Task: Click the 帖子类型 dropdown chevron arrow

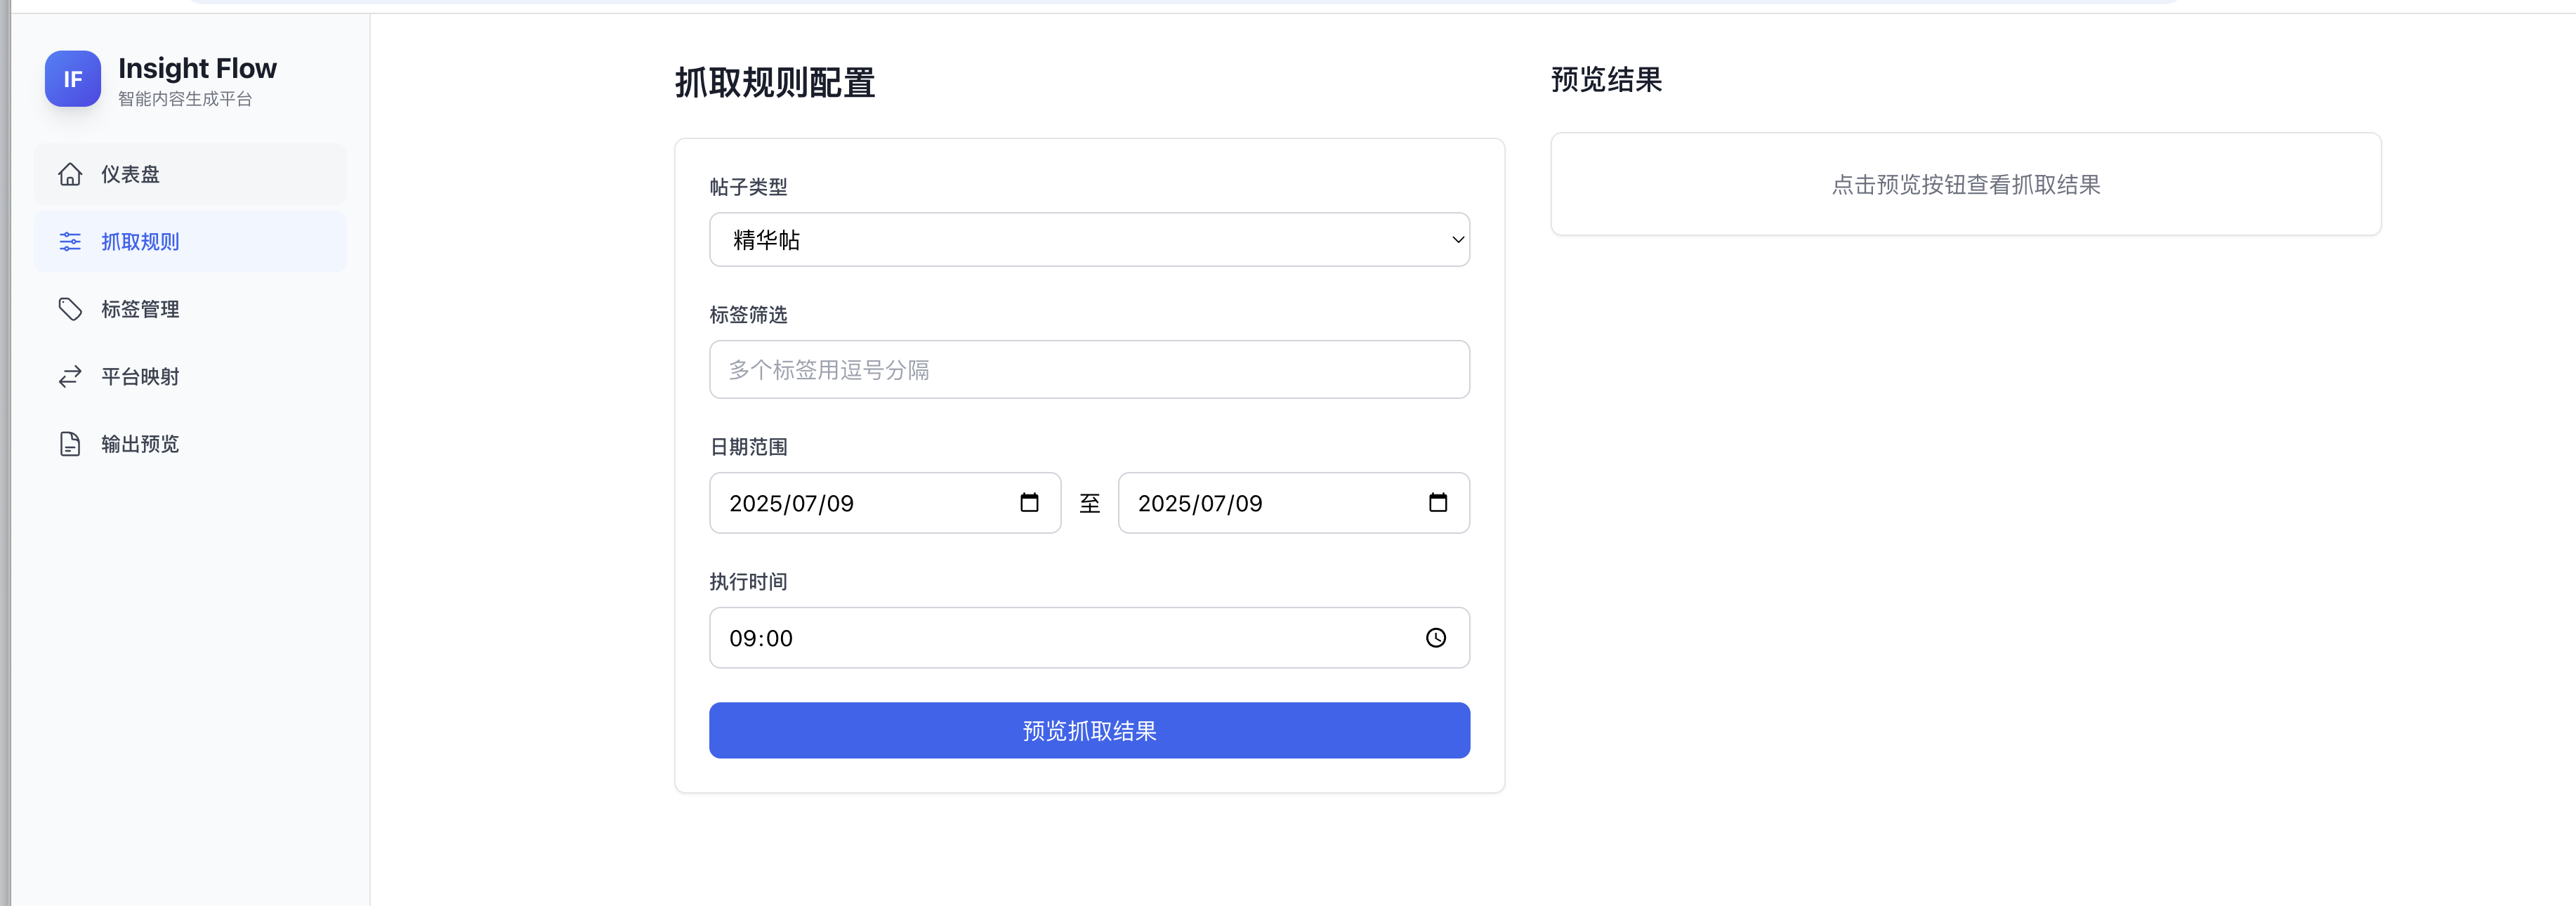Action: pos(1458,240)
